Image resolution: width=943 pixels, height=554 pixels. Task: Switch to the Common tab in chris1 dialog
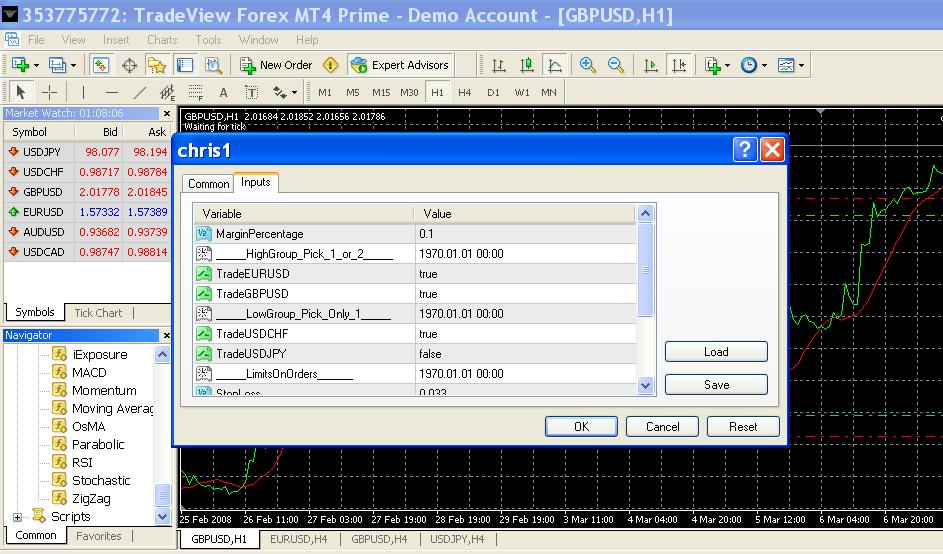[208, 183]
